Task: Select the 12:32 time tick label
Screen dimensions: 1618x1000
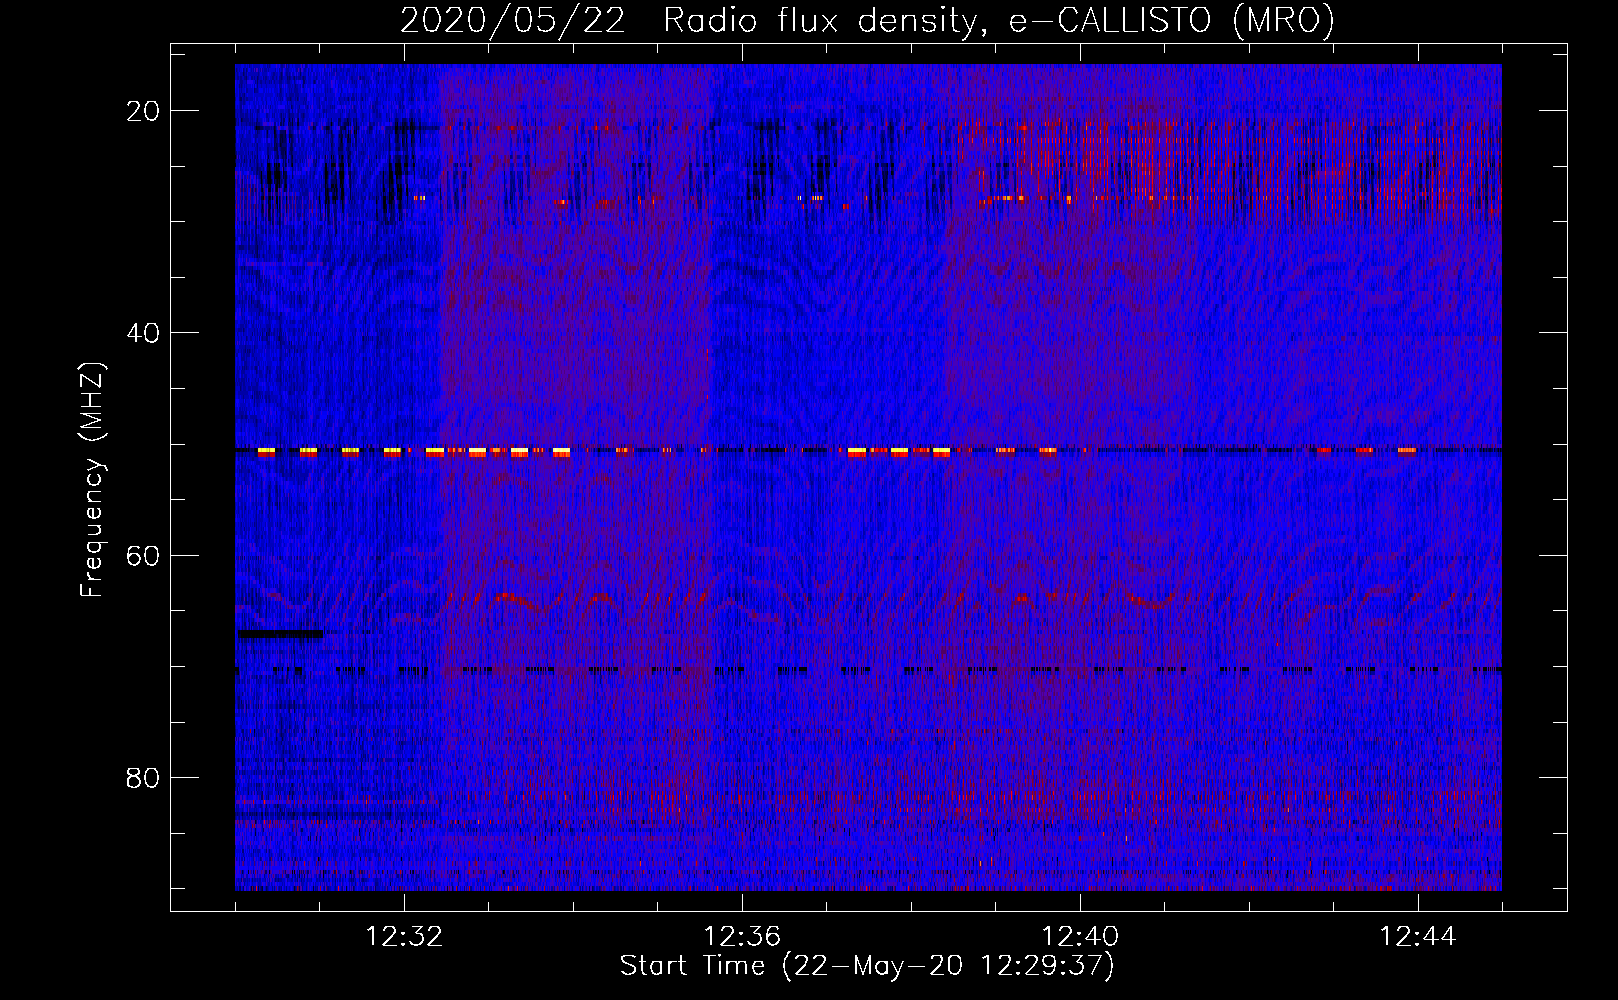Action: (x=404, y=938)
